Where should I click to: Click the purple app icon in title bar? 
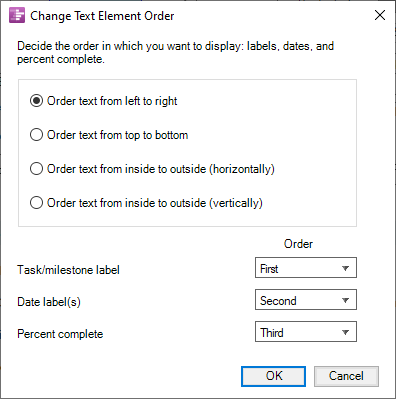(17, 15)
